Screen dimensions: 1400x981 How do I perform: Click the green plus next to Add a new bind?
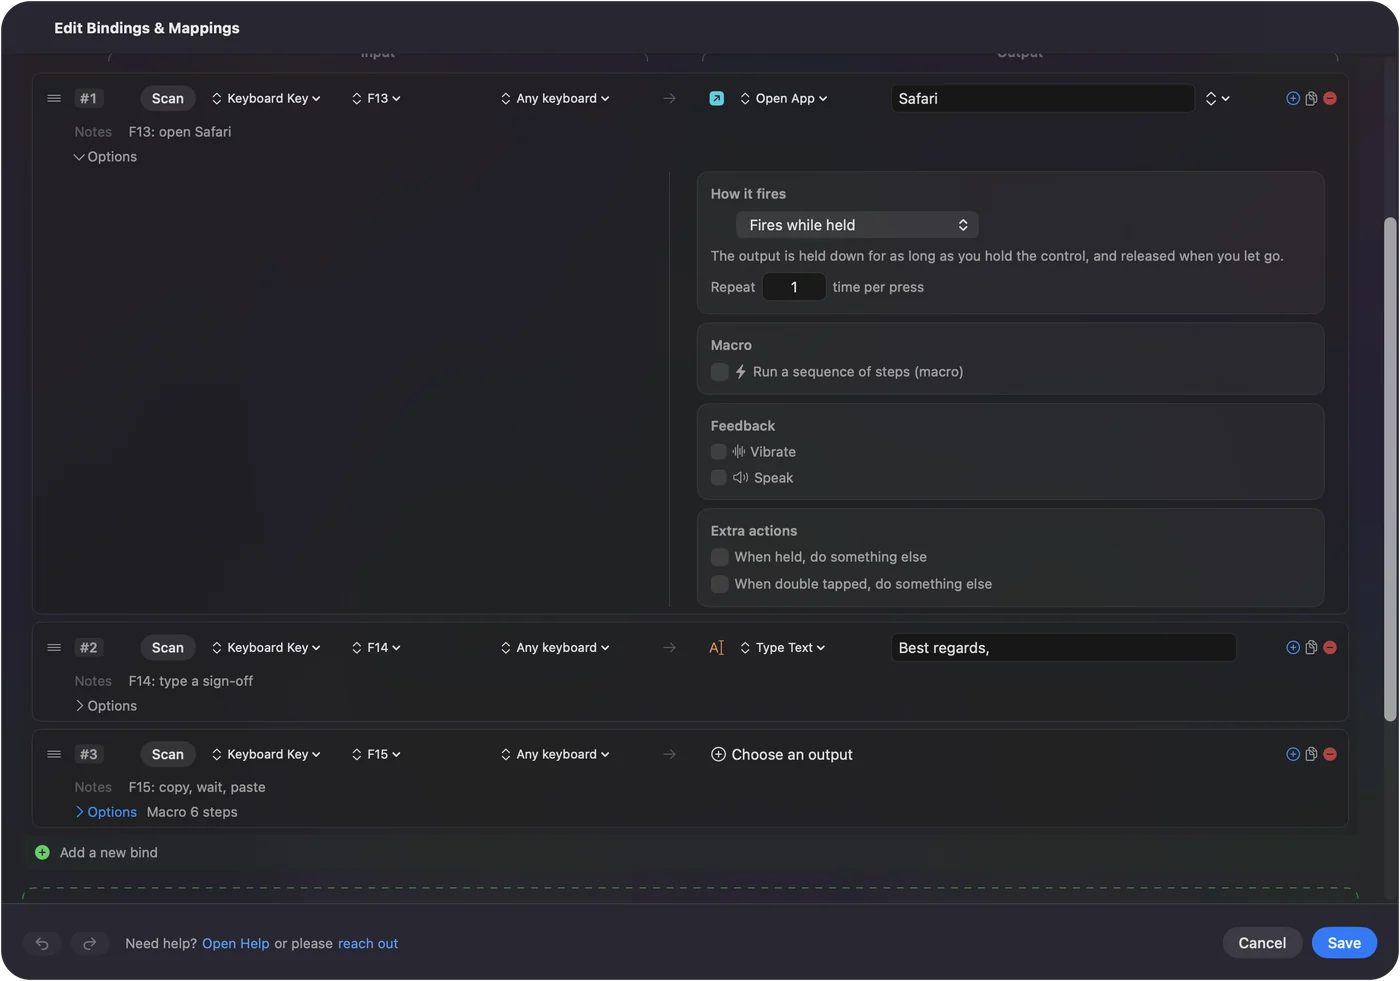pos(42,852)
